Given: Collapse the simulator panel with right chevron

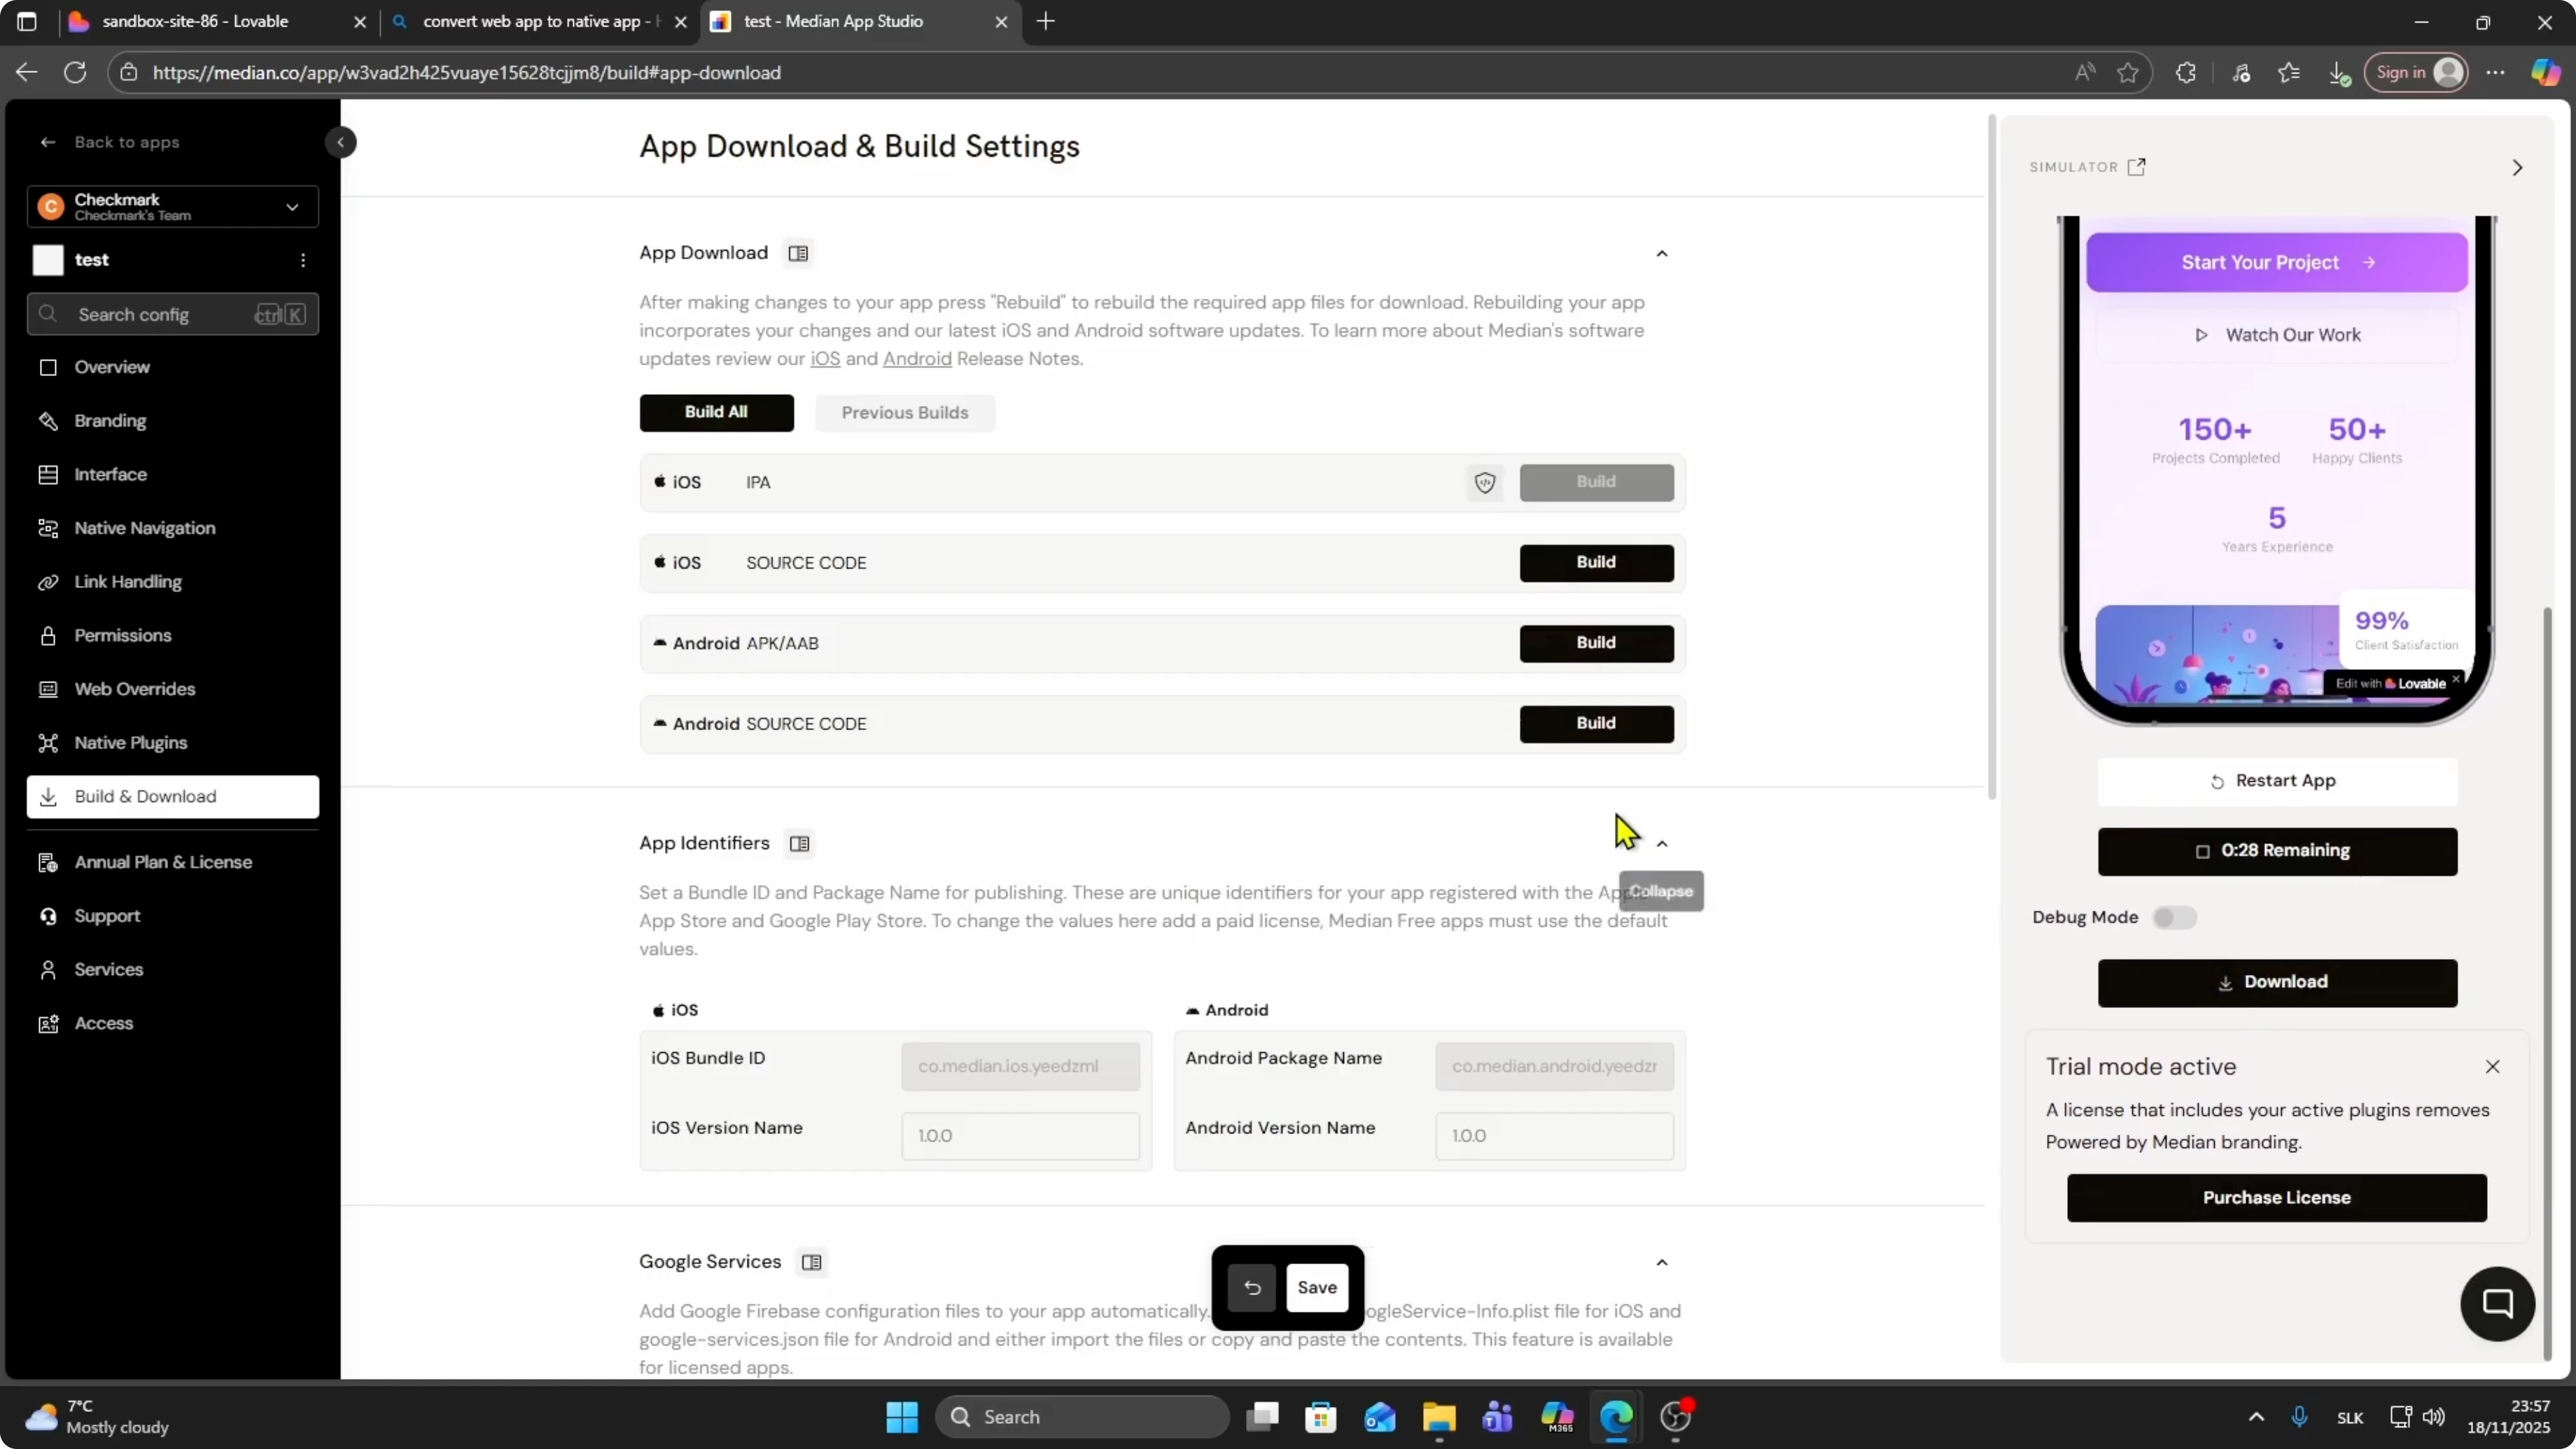Looking at the screenshot, I should coord(2518,168).
